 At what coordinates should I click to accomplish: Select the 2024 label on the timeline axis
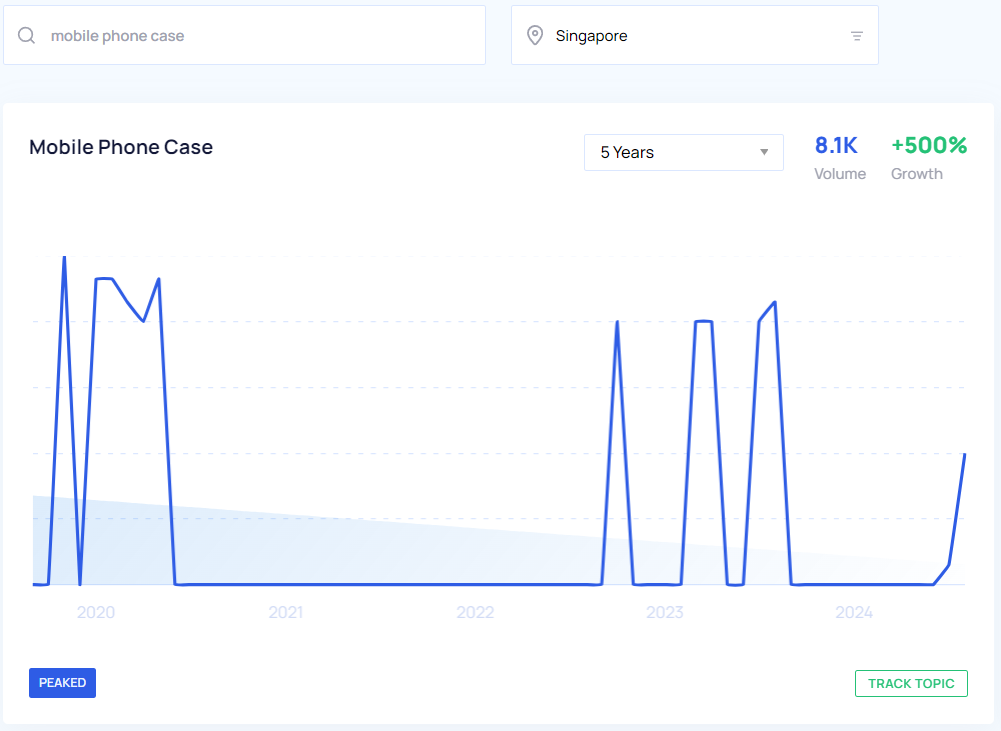tap(854, 612)
